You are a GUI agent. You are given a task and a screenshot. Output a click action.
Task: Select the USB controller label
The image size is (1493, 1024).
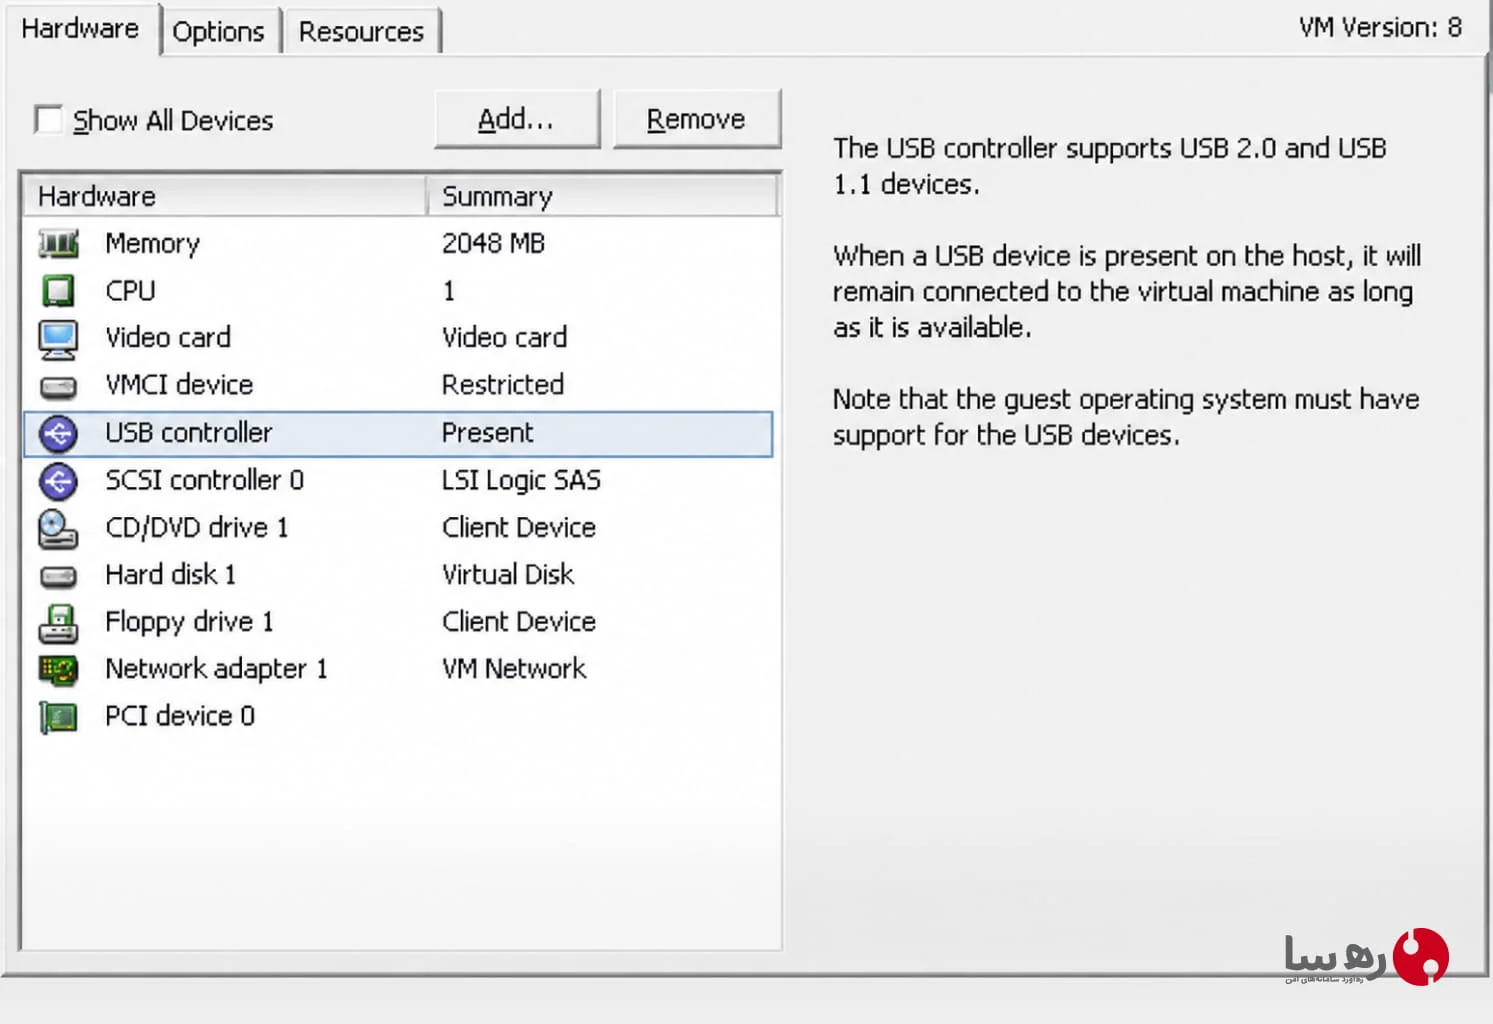tap(188, 432)
